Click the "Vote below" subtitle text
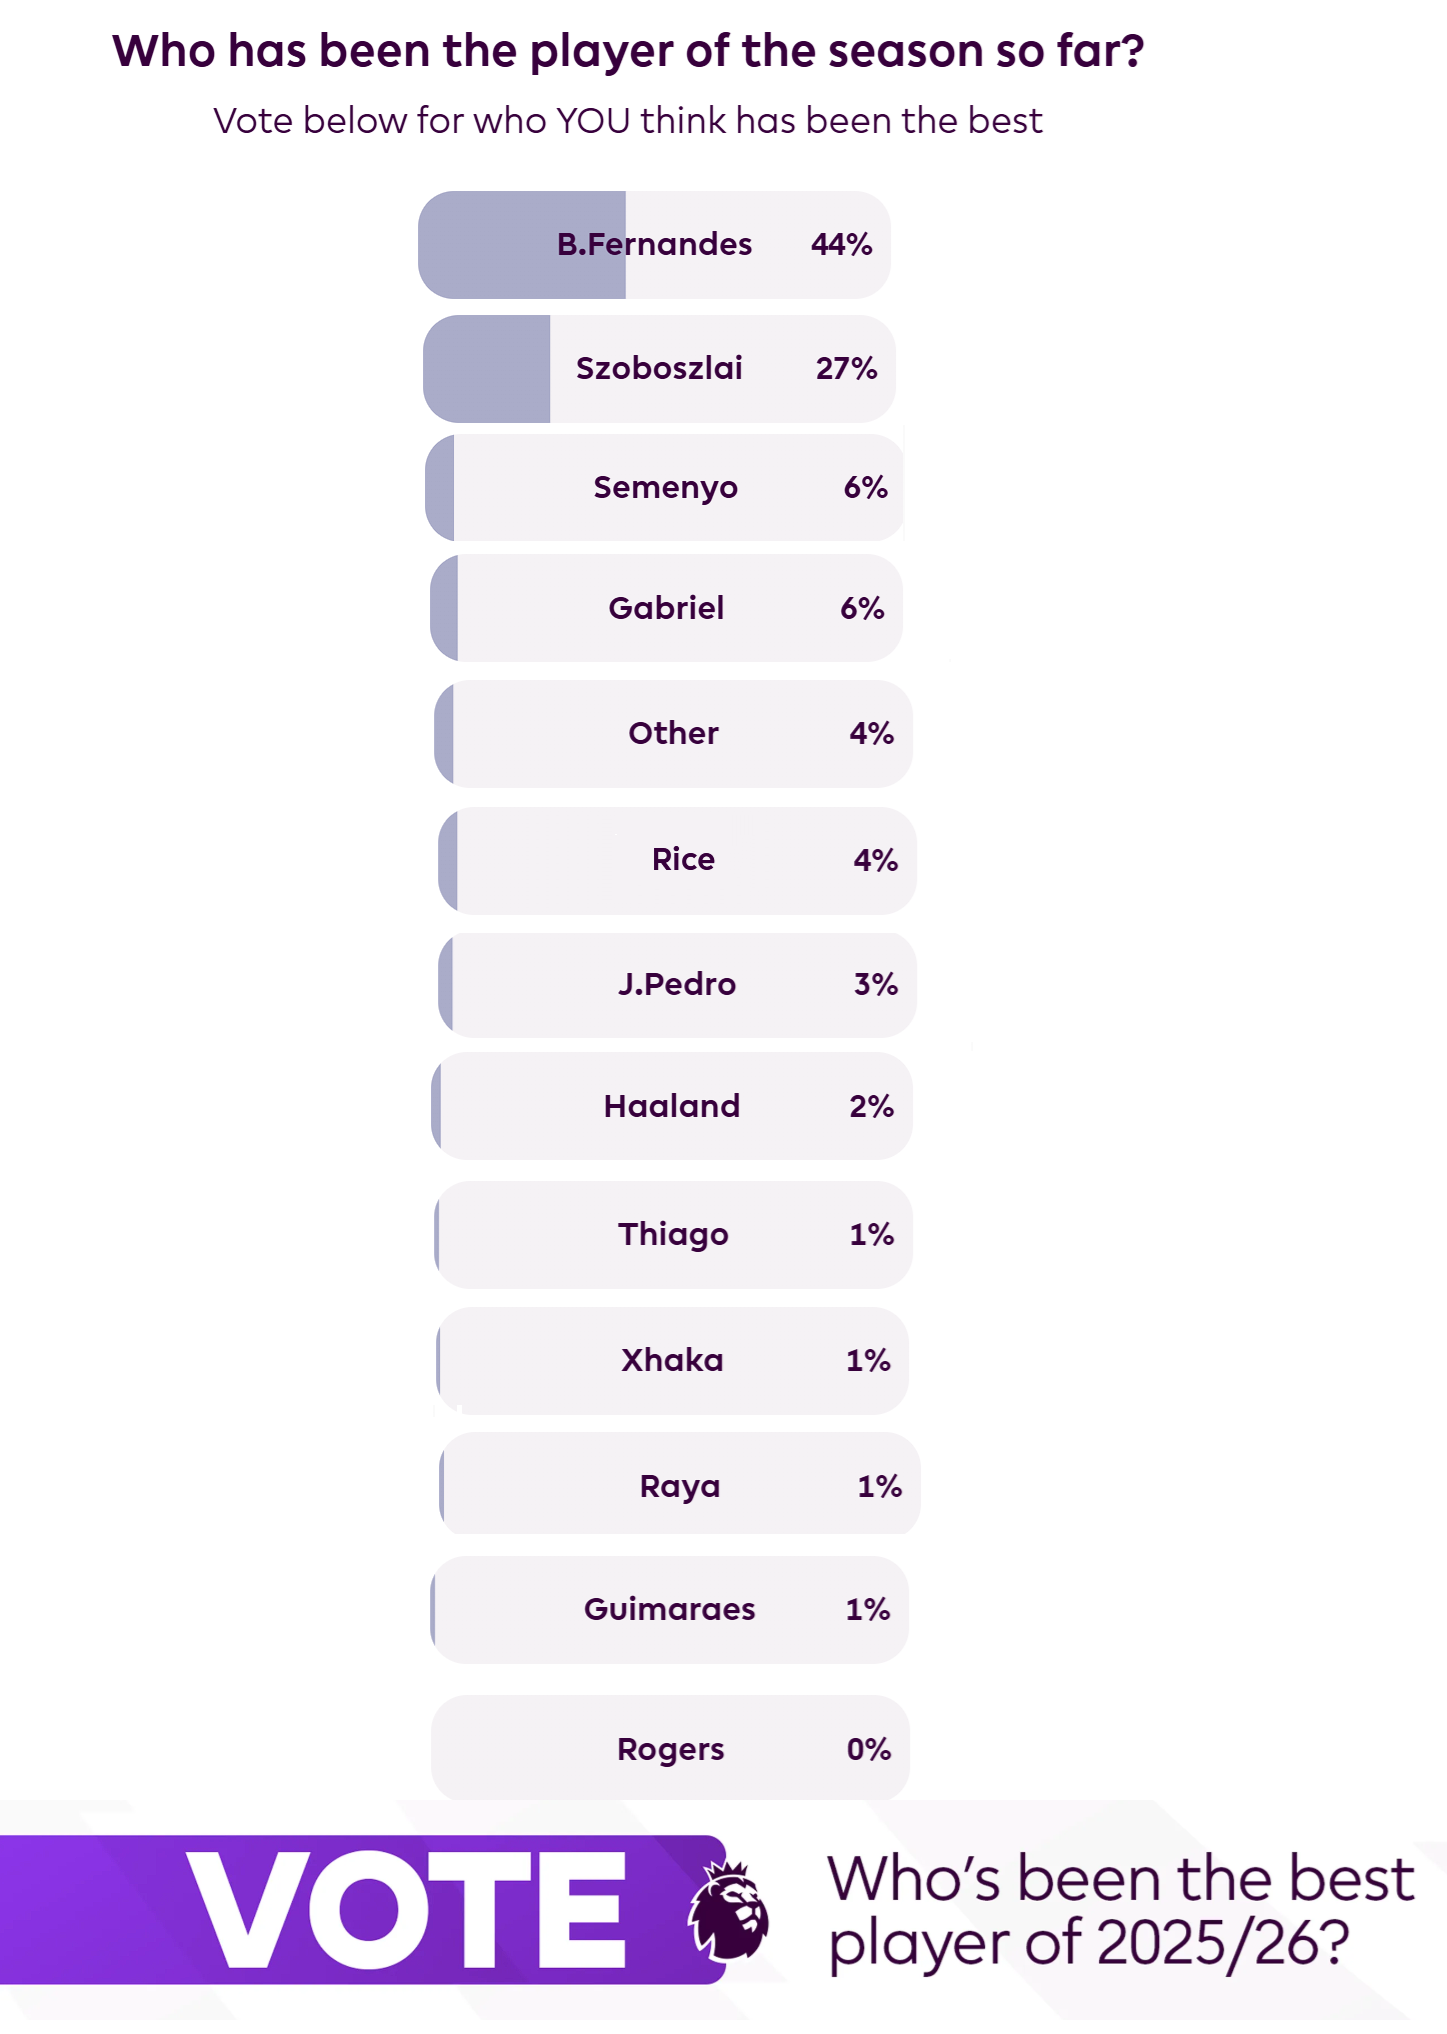This screenshot has height=2034, width=1447. [628, 121]
